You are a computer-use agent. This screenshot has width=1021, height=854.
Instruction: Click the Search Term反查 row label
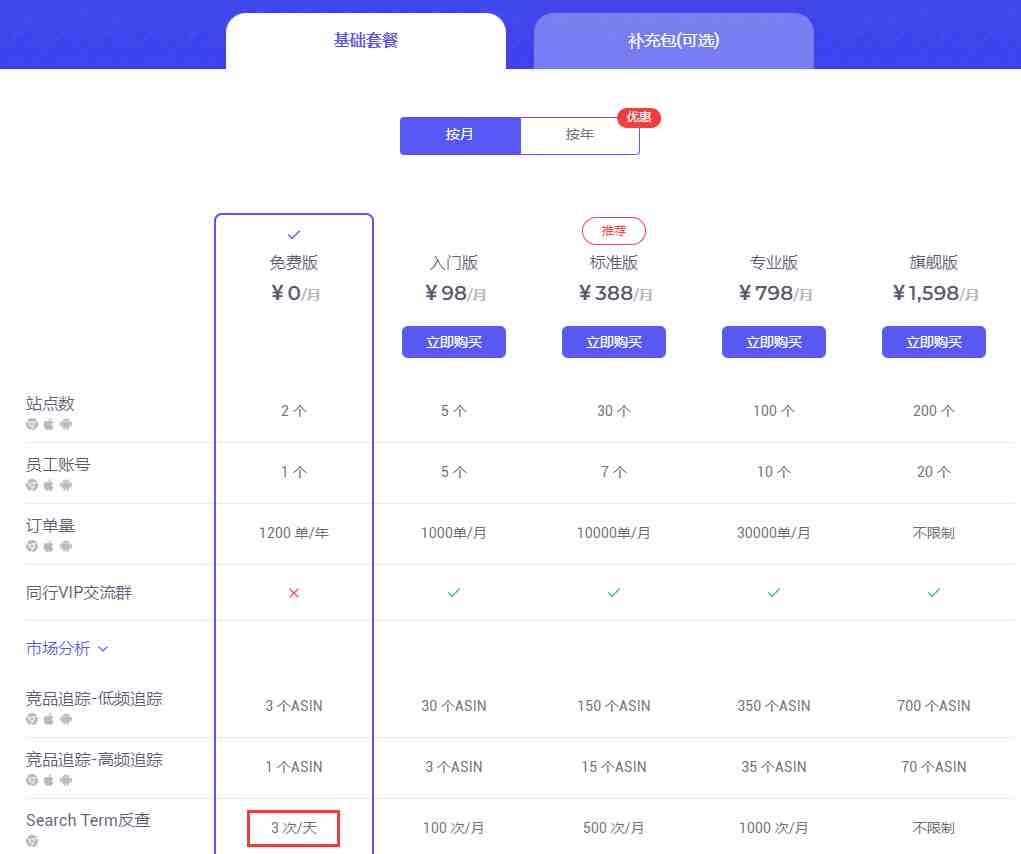coord(88,820)
